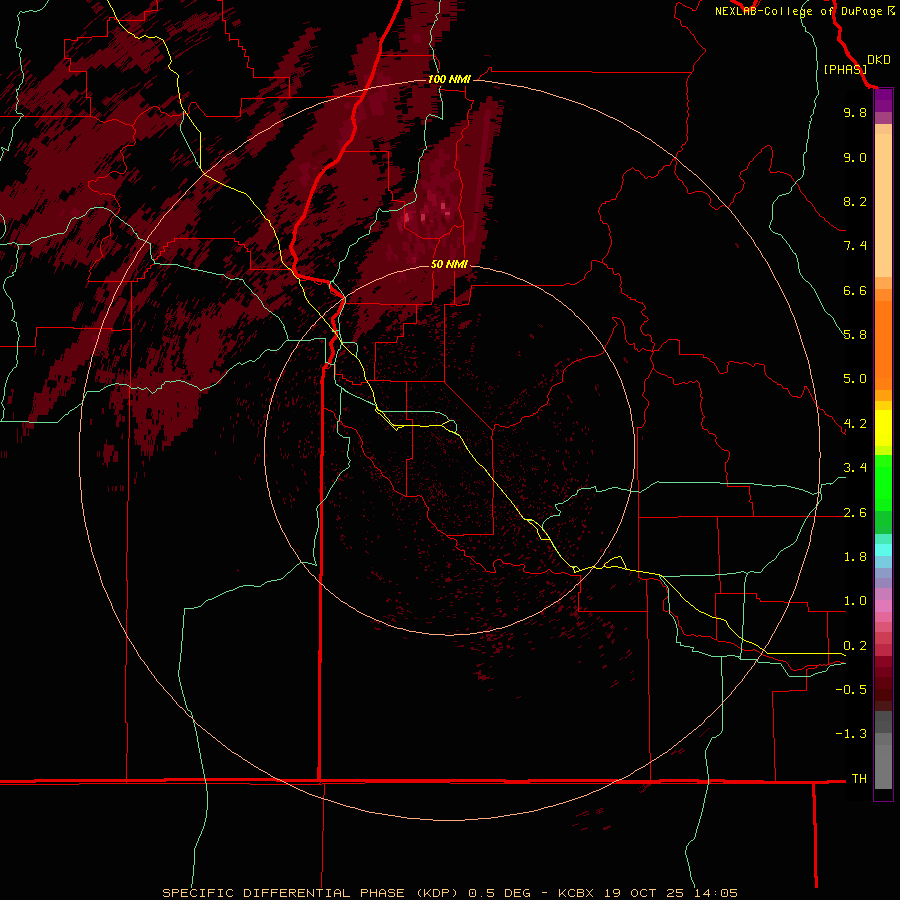This screenshot has width=900, height=900.
Task: Click the '19 OCT 25 14:05' timestamp
Action: (670, 893)
